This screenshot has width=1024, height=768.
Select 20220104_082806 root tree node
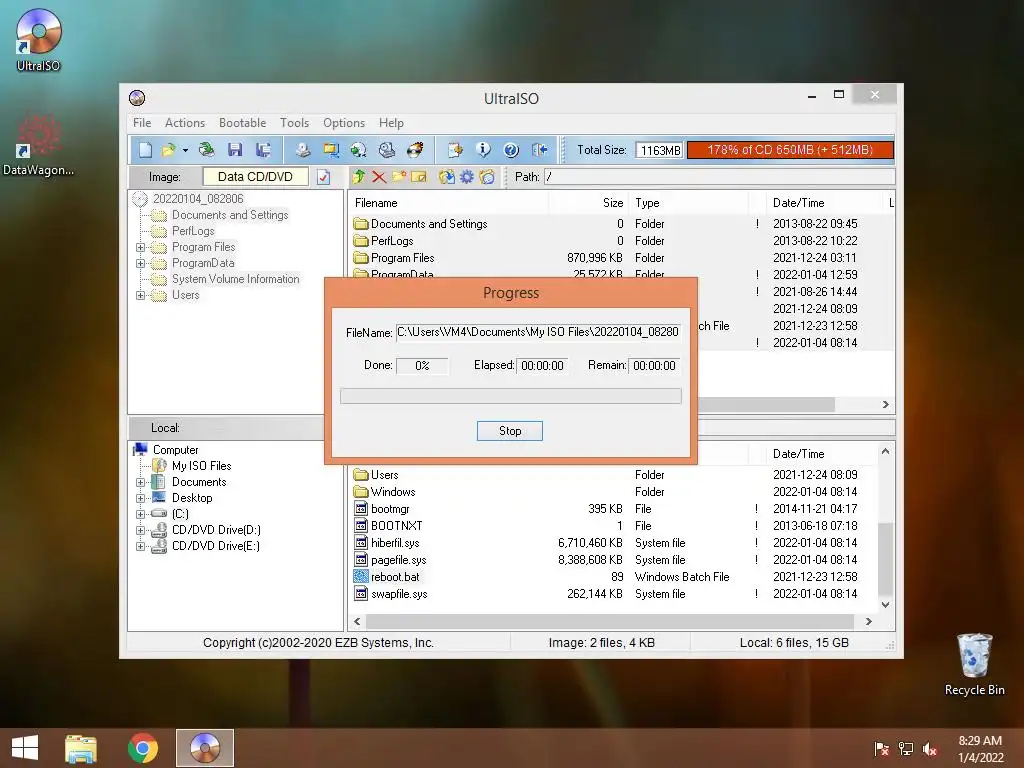pos(198,199)
